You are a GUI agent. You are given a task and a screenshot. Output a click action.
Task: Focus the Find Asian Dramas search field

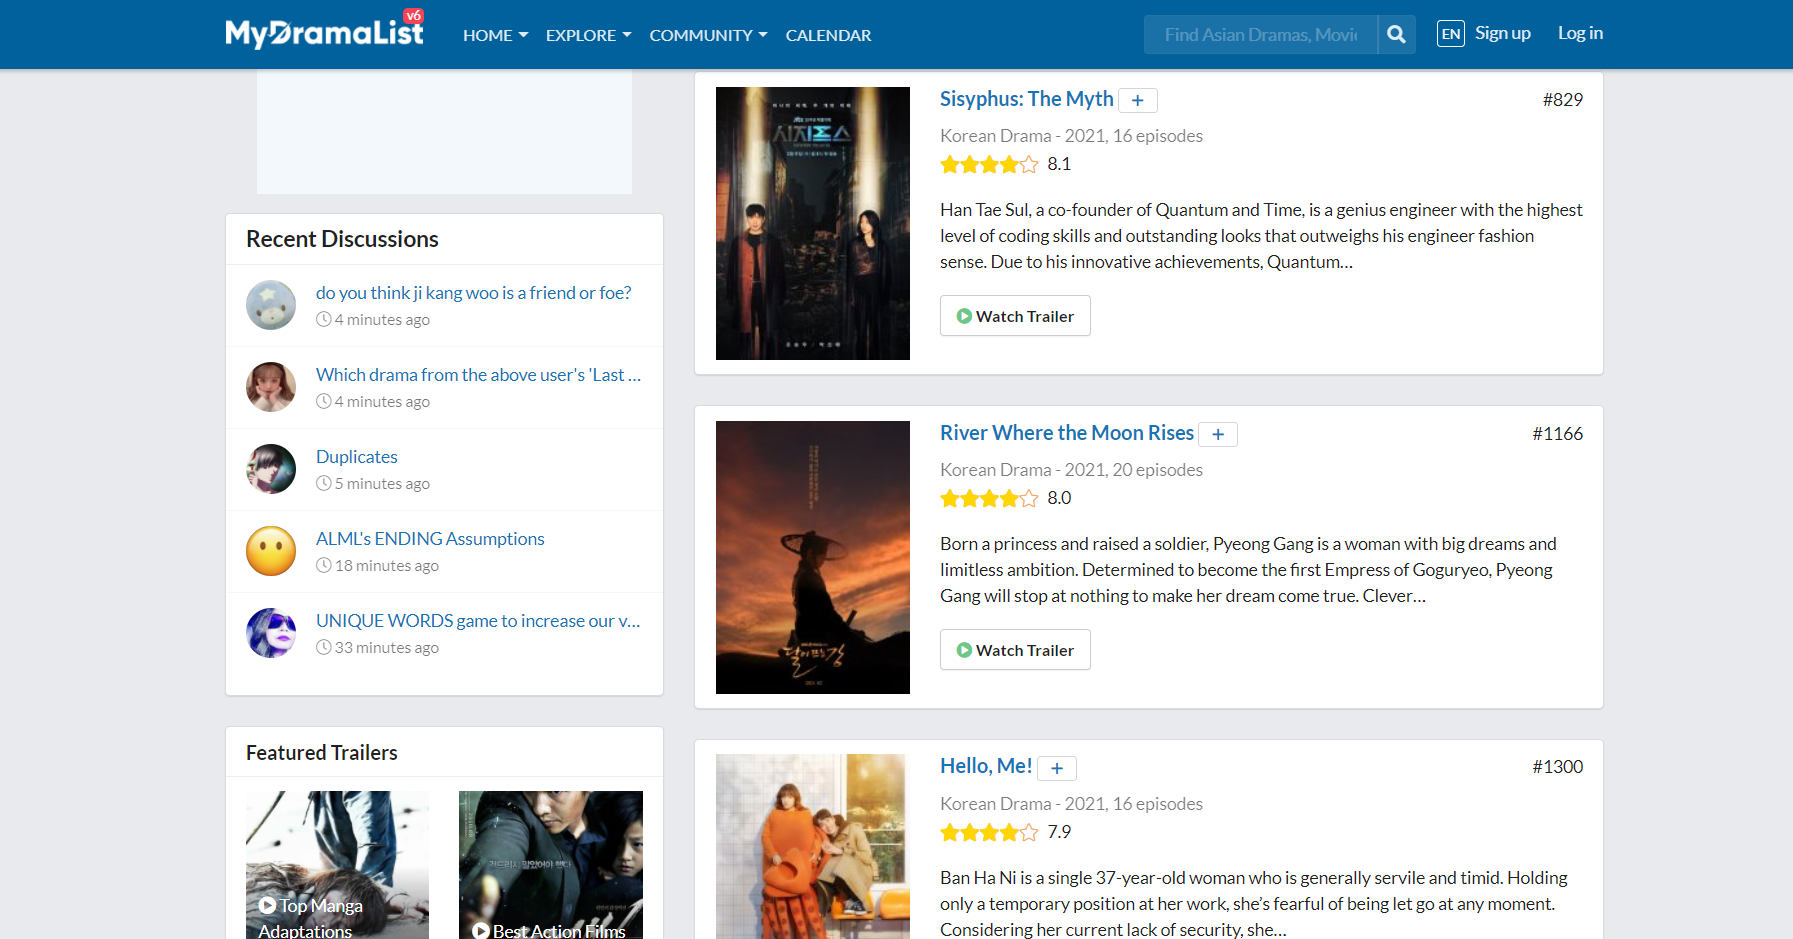click(x=1260, y=35)
